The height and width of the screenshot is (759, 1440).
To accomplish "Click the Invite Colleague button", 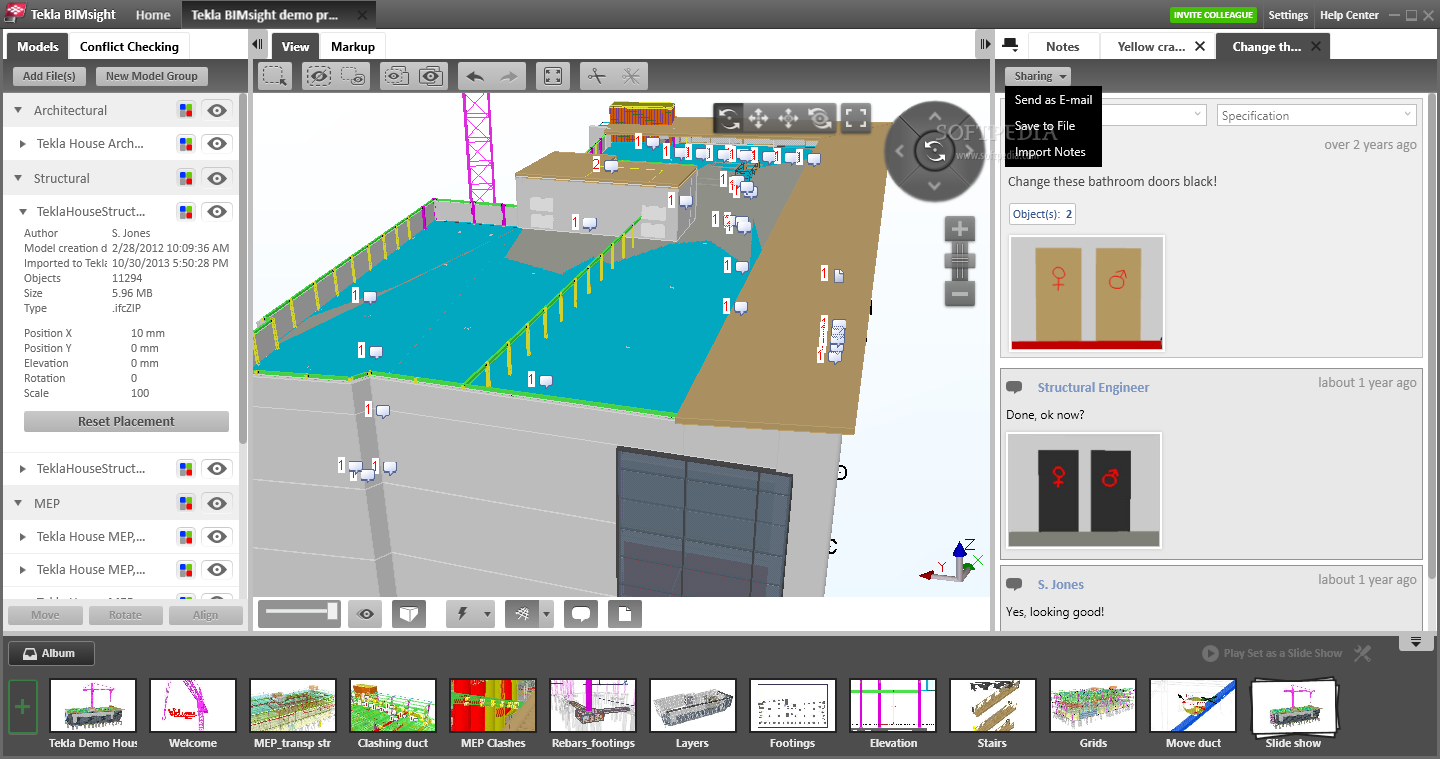I will point(1213,15).
